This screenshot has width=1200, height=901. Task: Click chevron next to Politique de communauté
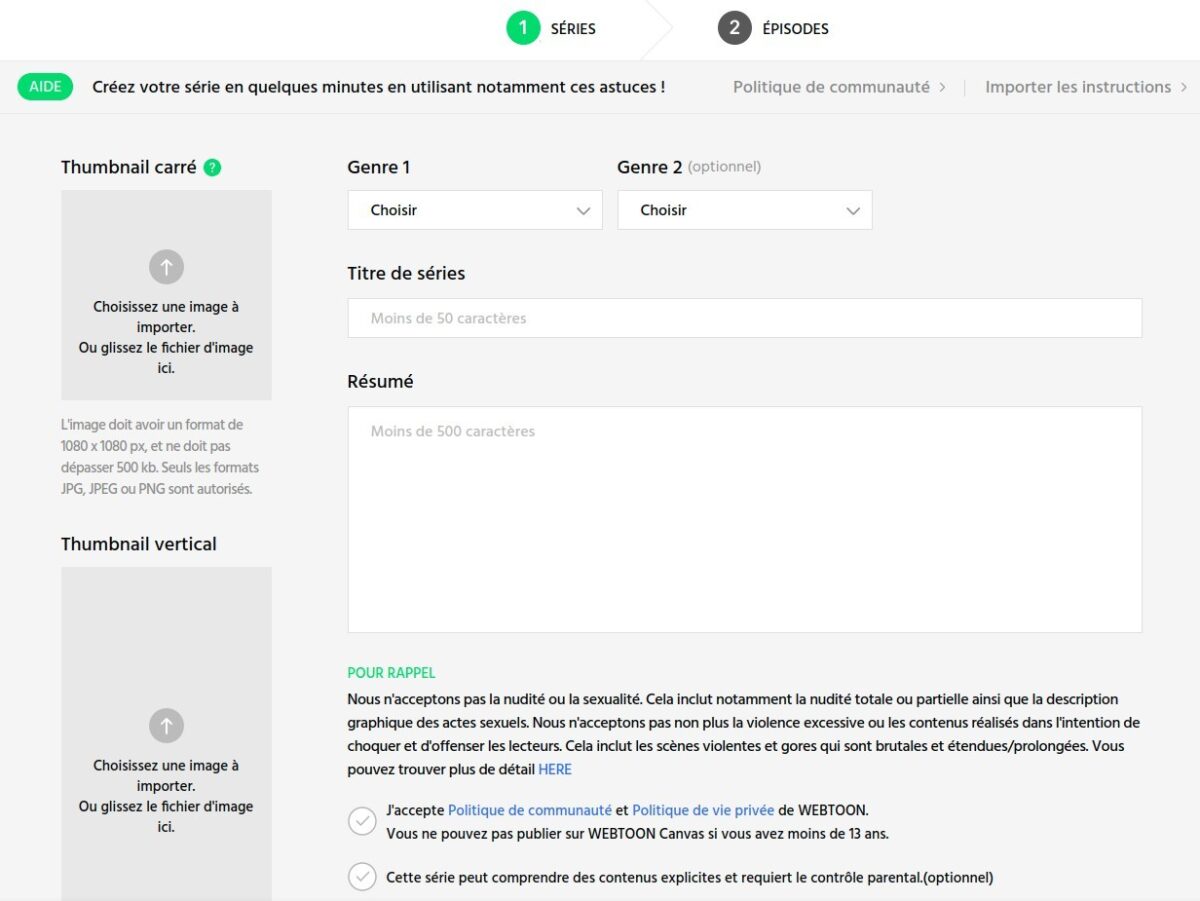click(x=942, y=87)
